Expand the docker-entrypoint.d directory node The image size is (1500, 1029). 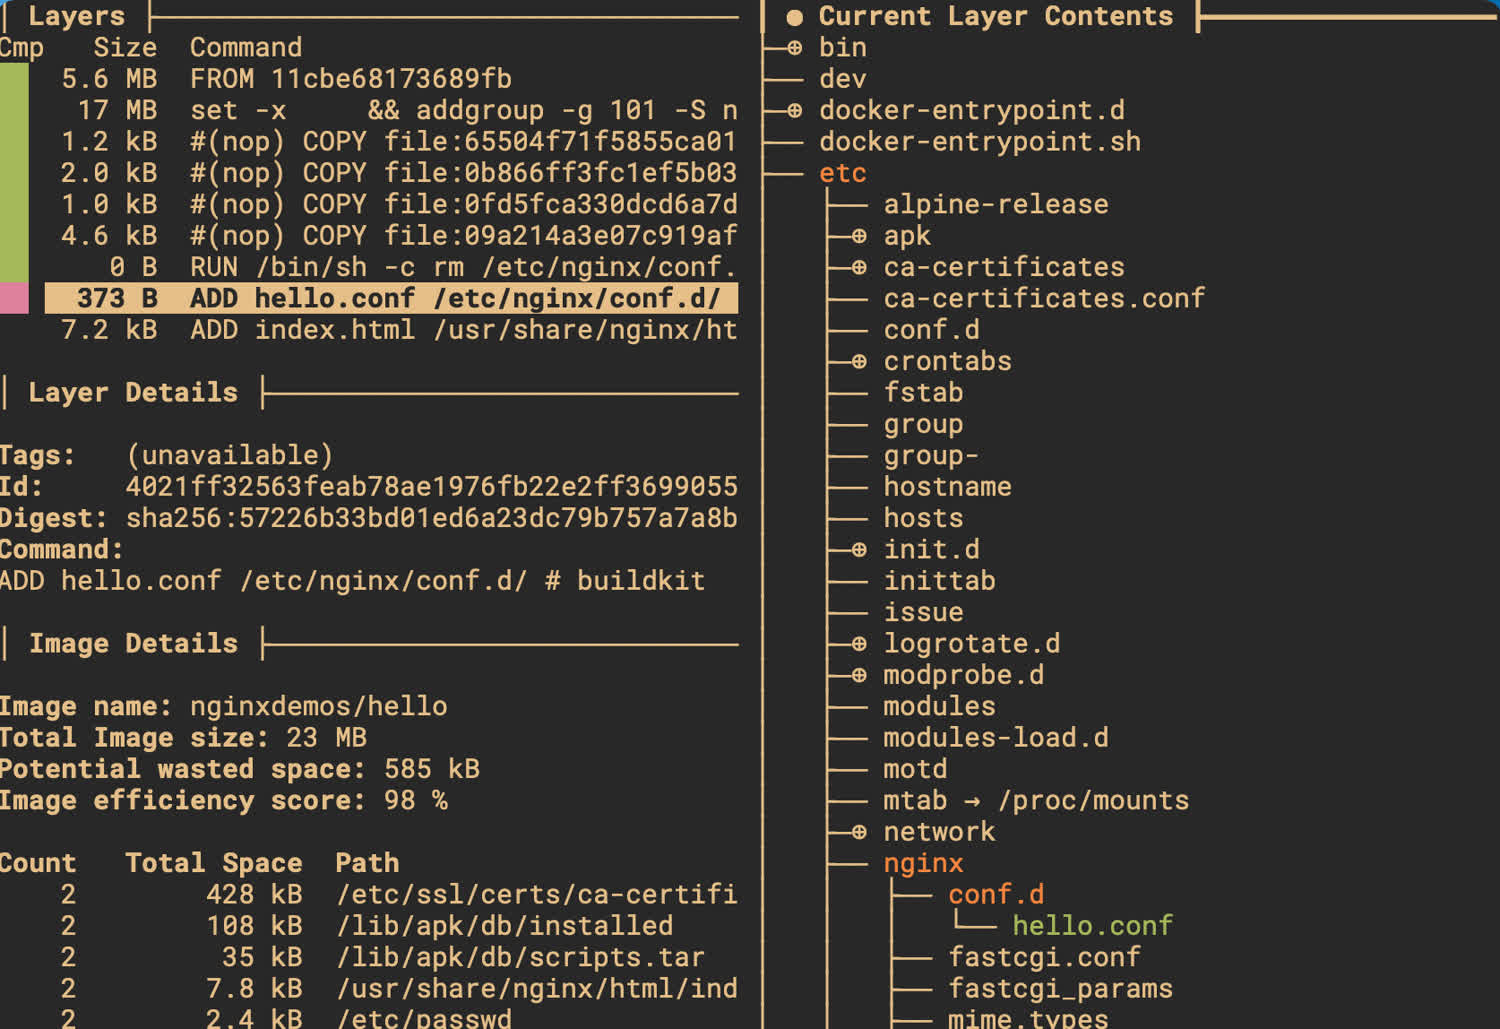pos(794,111)
